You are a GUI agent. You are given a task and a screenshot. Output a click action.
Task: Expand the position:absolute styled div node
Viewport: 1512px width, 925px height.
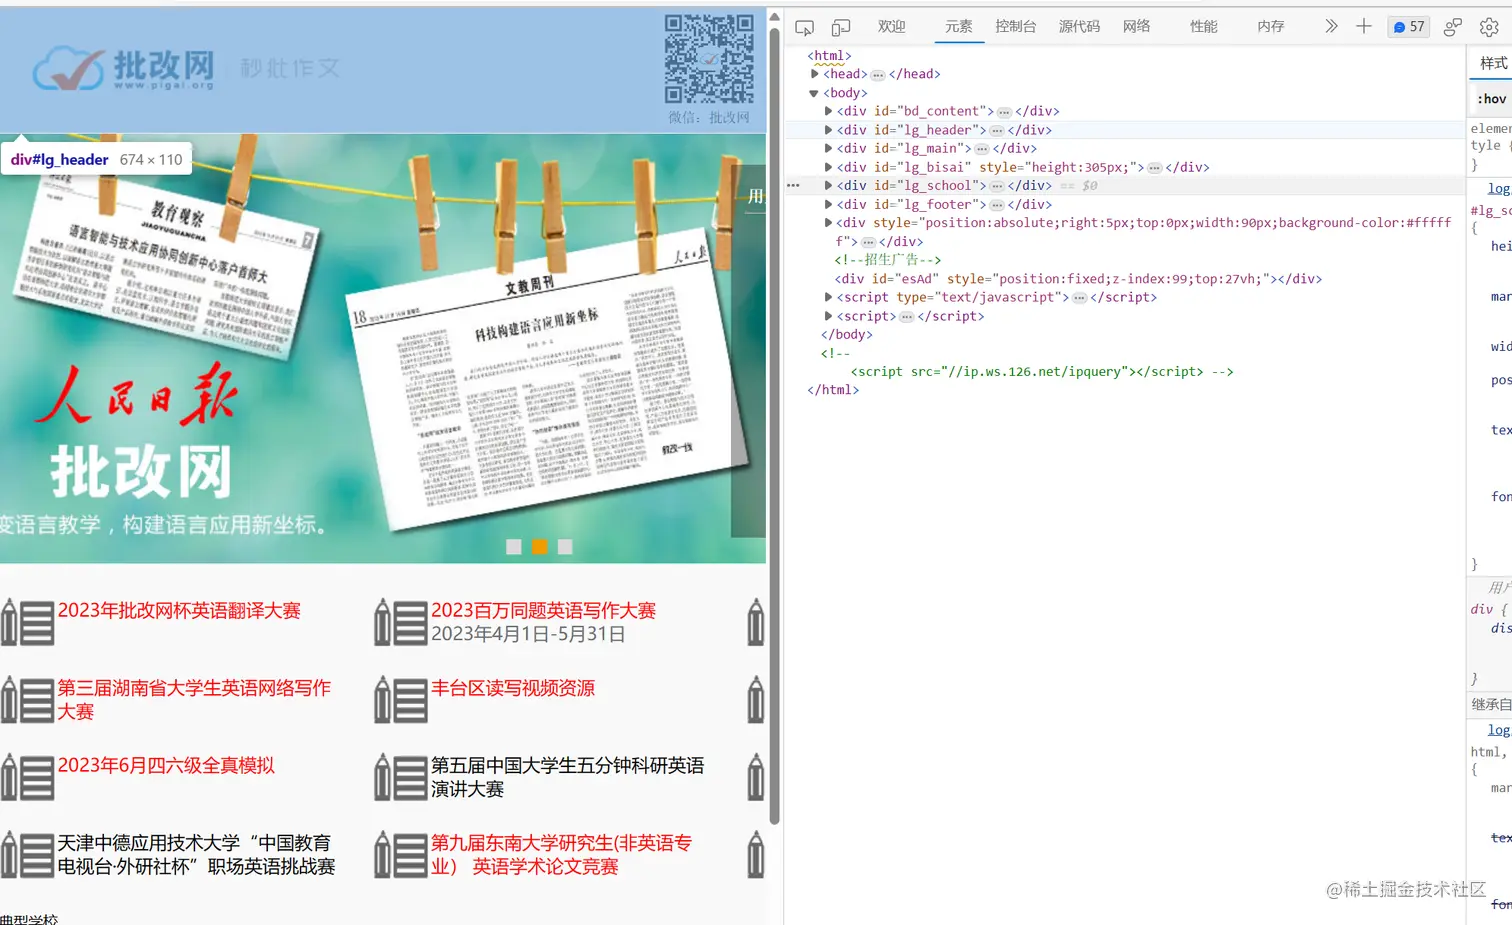tap(828, 223)
